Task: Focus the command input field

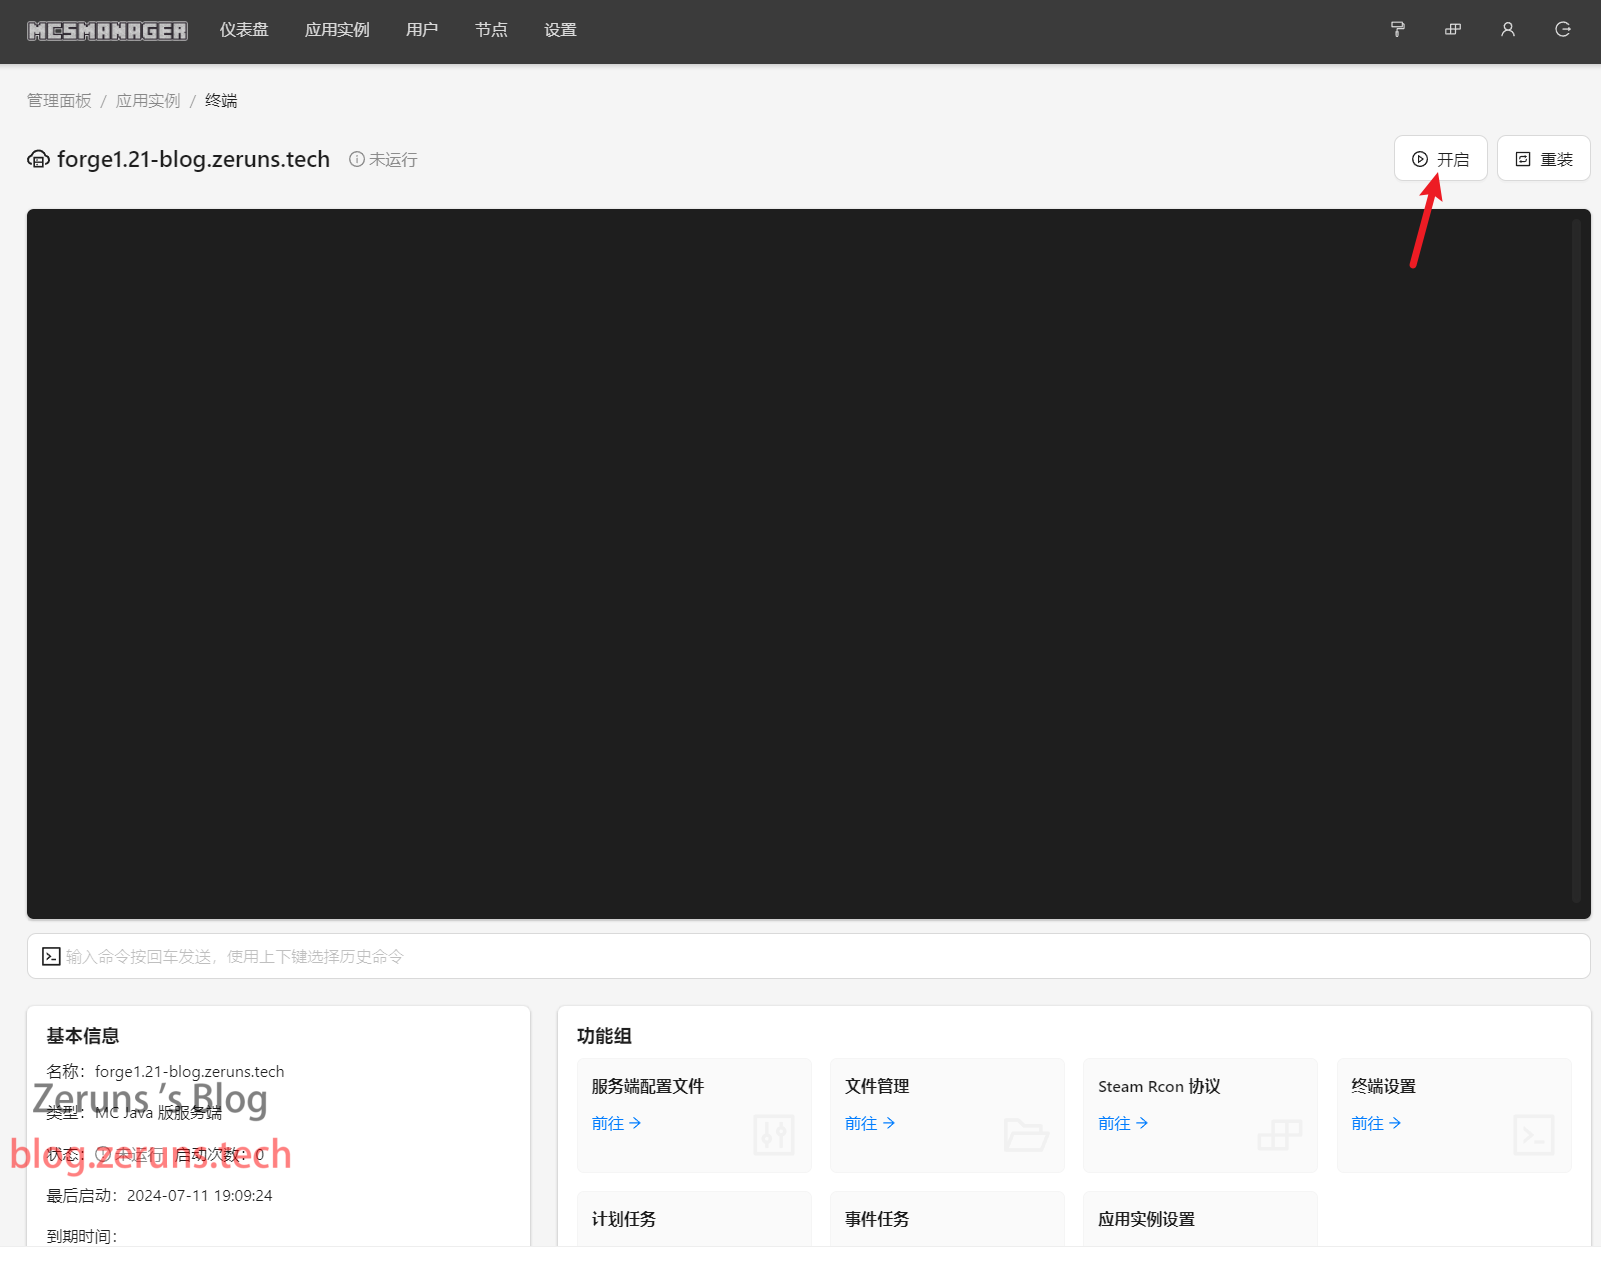Action: pyautogui.click(x=808, y=957)
